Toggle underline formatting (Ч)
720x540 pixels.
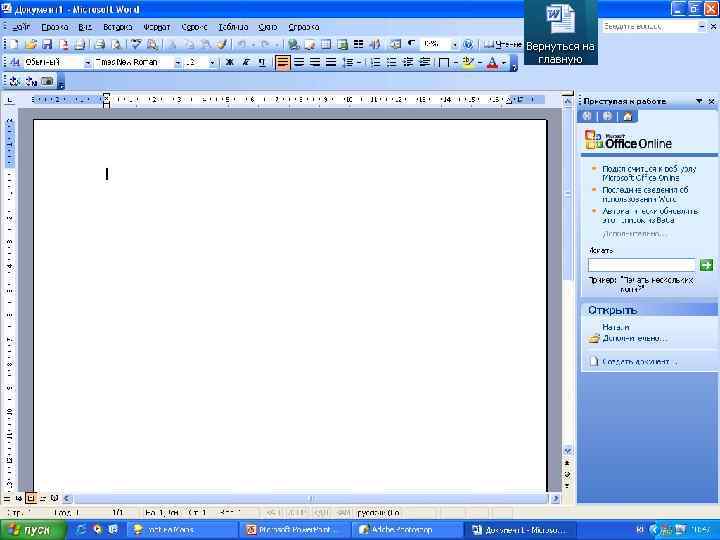pyautogui.click(x=262, y=62)
